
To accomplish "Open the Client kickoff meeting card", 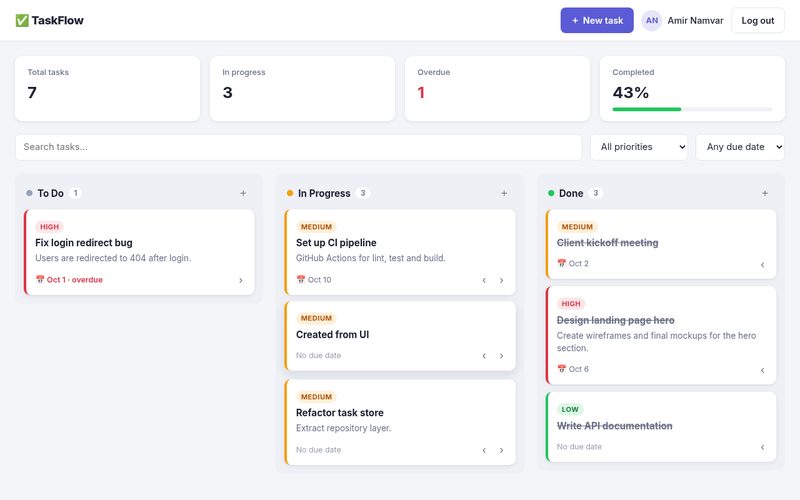I will tap(661, 244).
